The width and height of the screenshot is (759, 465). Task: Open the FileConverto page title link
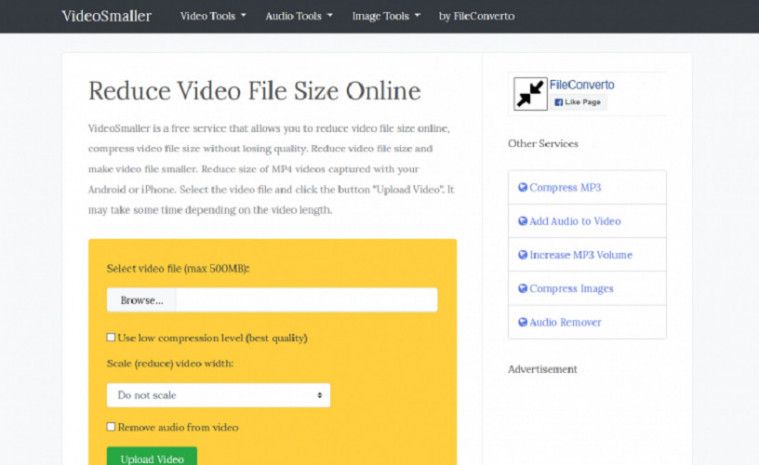click(x=582, y=85)
